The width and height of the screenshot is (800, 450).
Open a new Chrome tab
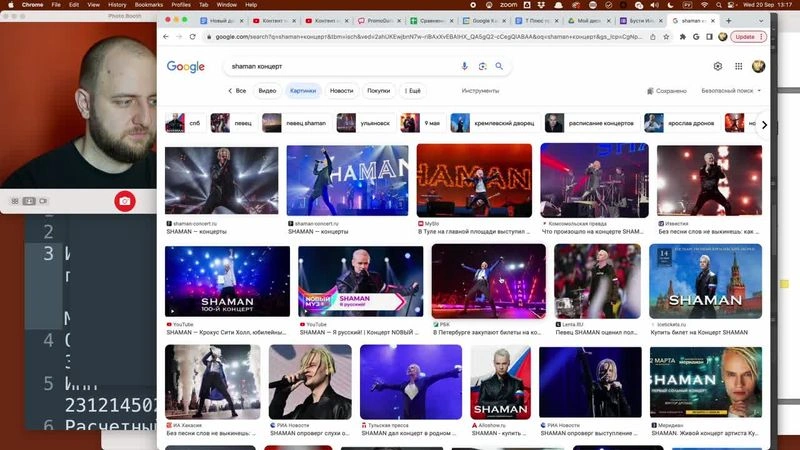pos(729,21)
